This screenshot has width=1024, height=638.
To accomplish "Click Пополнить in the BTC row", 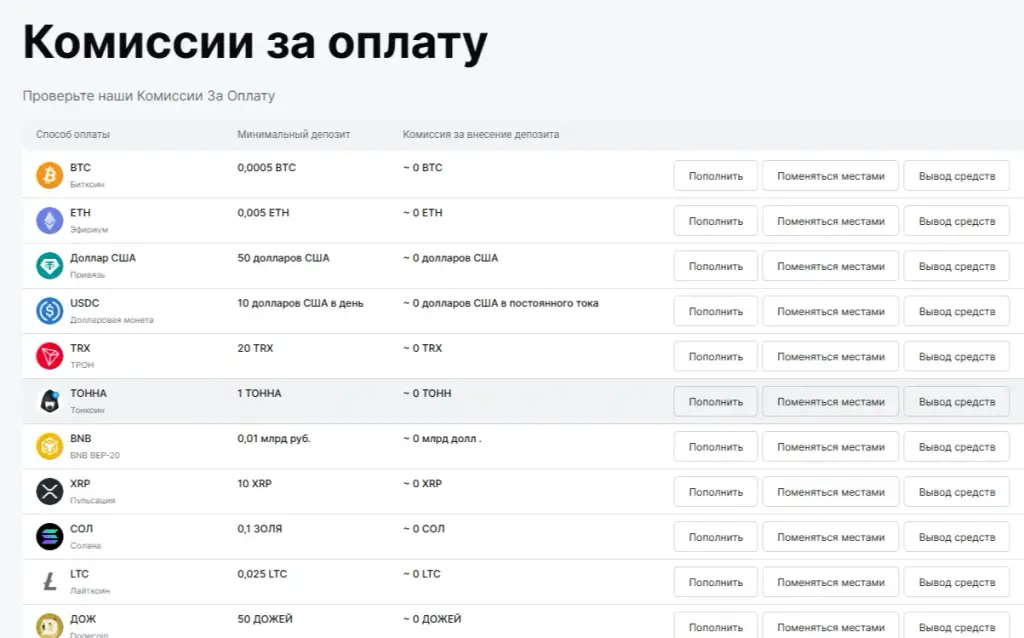I will [716, 176].
